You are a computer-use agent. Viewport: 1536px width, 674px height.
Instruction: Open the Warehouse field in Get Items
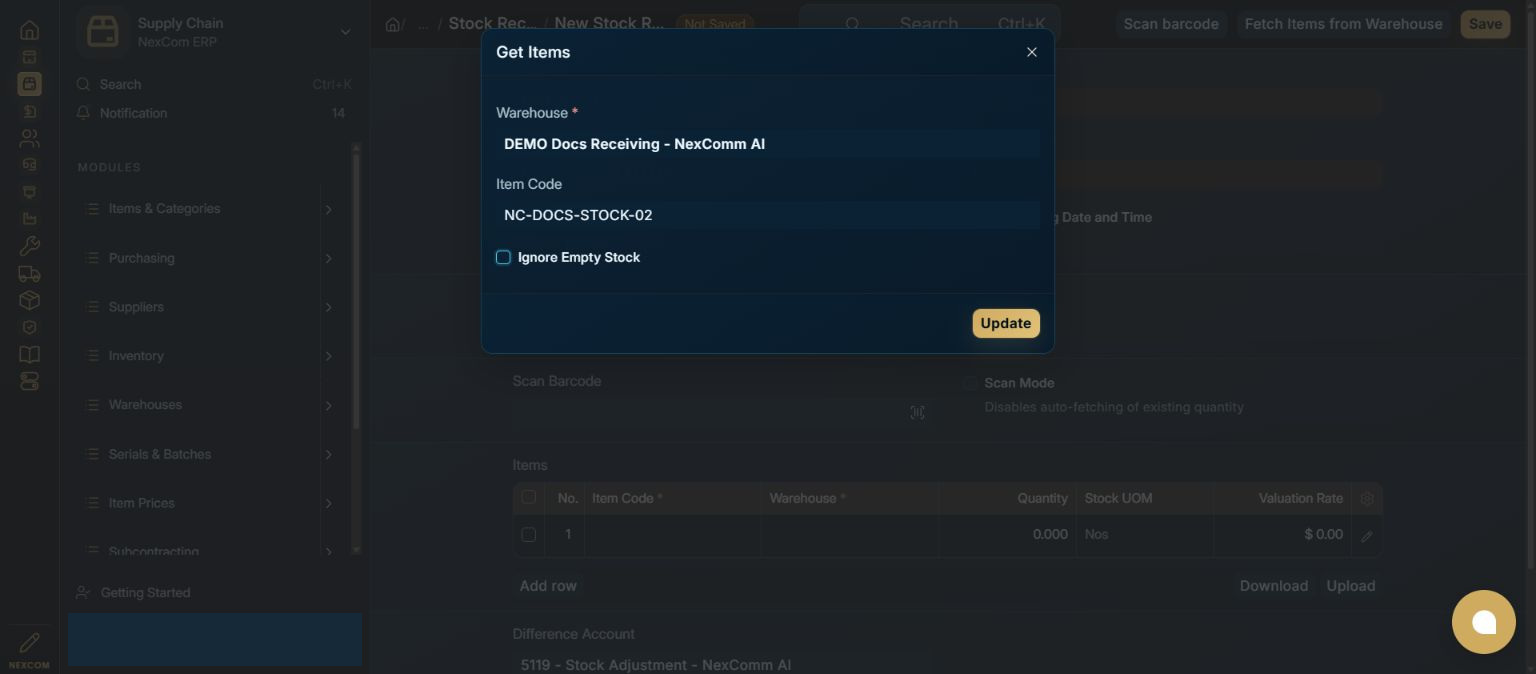(x=768, y=144)
